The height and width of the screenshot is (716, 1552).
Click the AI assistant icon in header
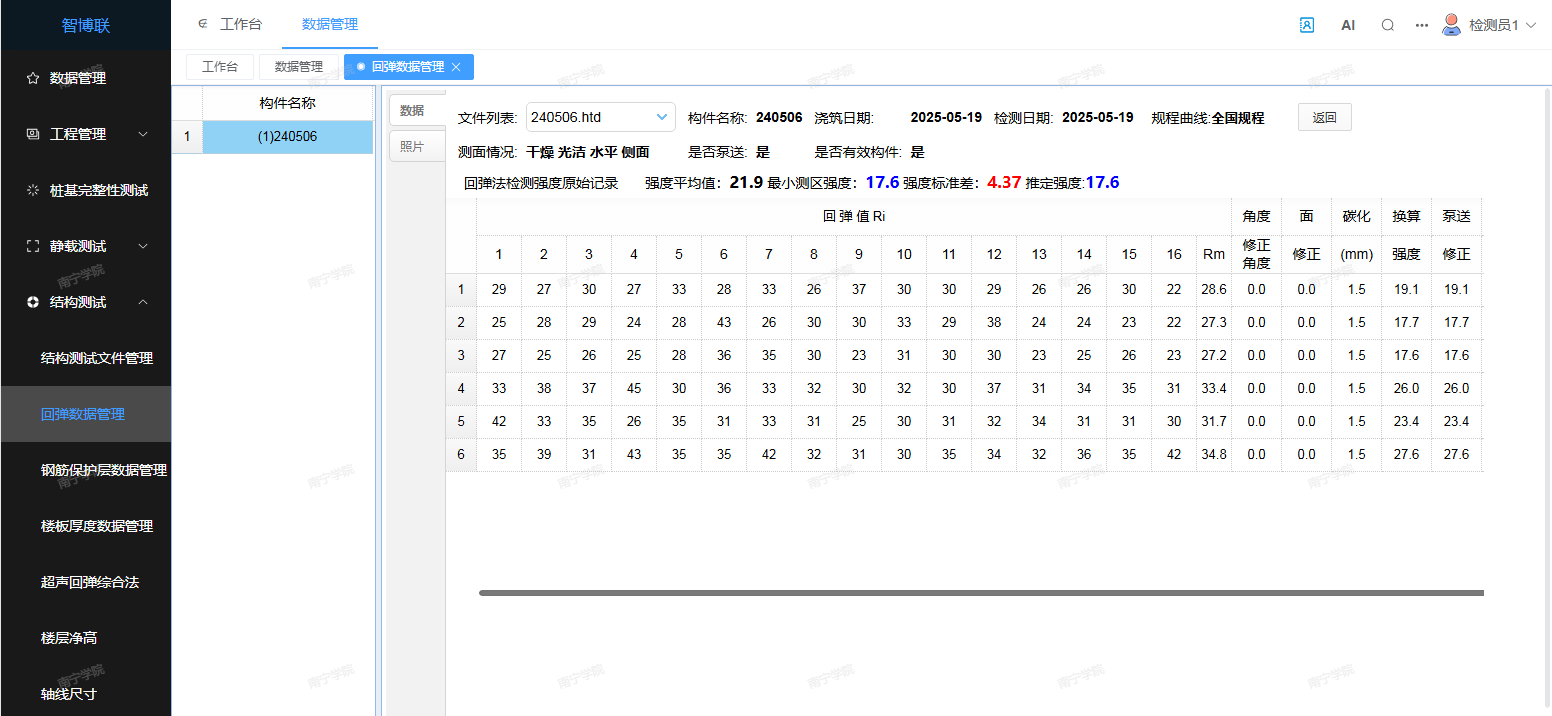[1348, 25]
